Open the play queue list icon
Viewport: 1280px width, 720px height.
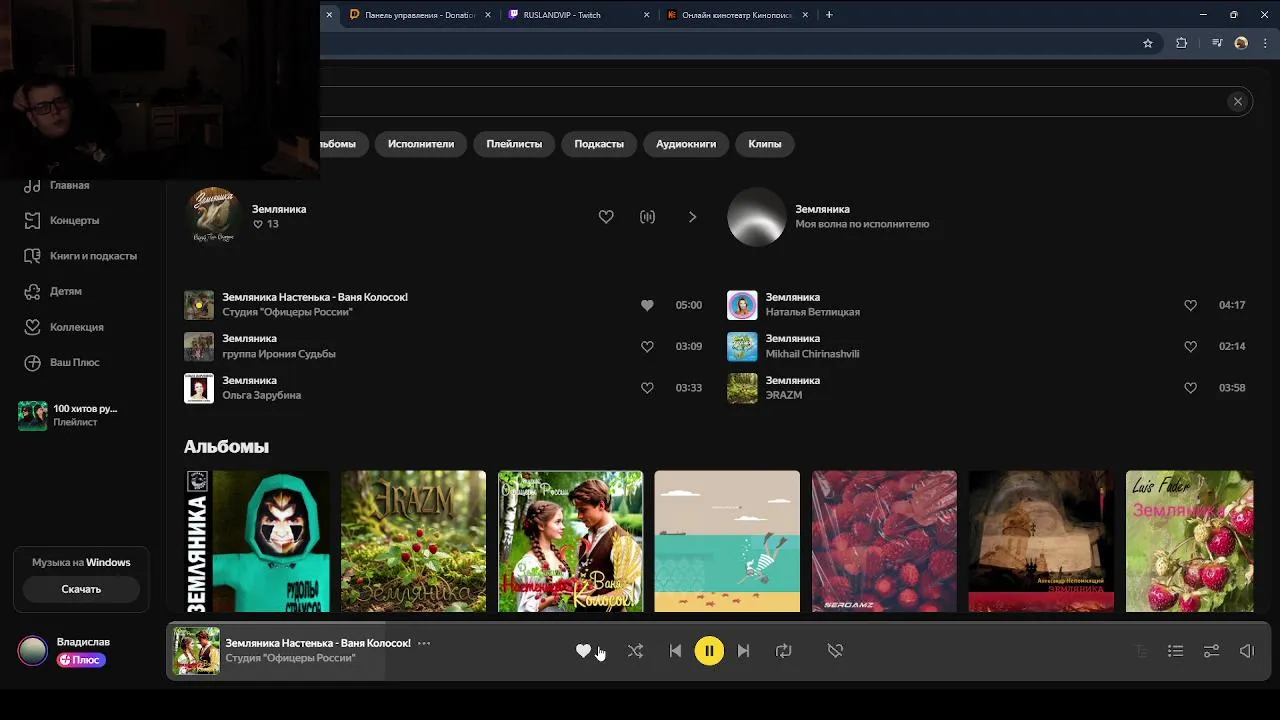click(x=1176, y=651)
